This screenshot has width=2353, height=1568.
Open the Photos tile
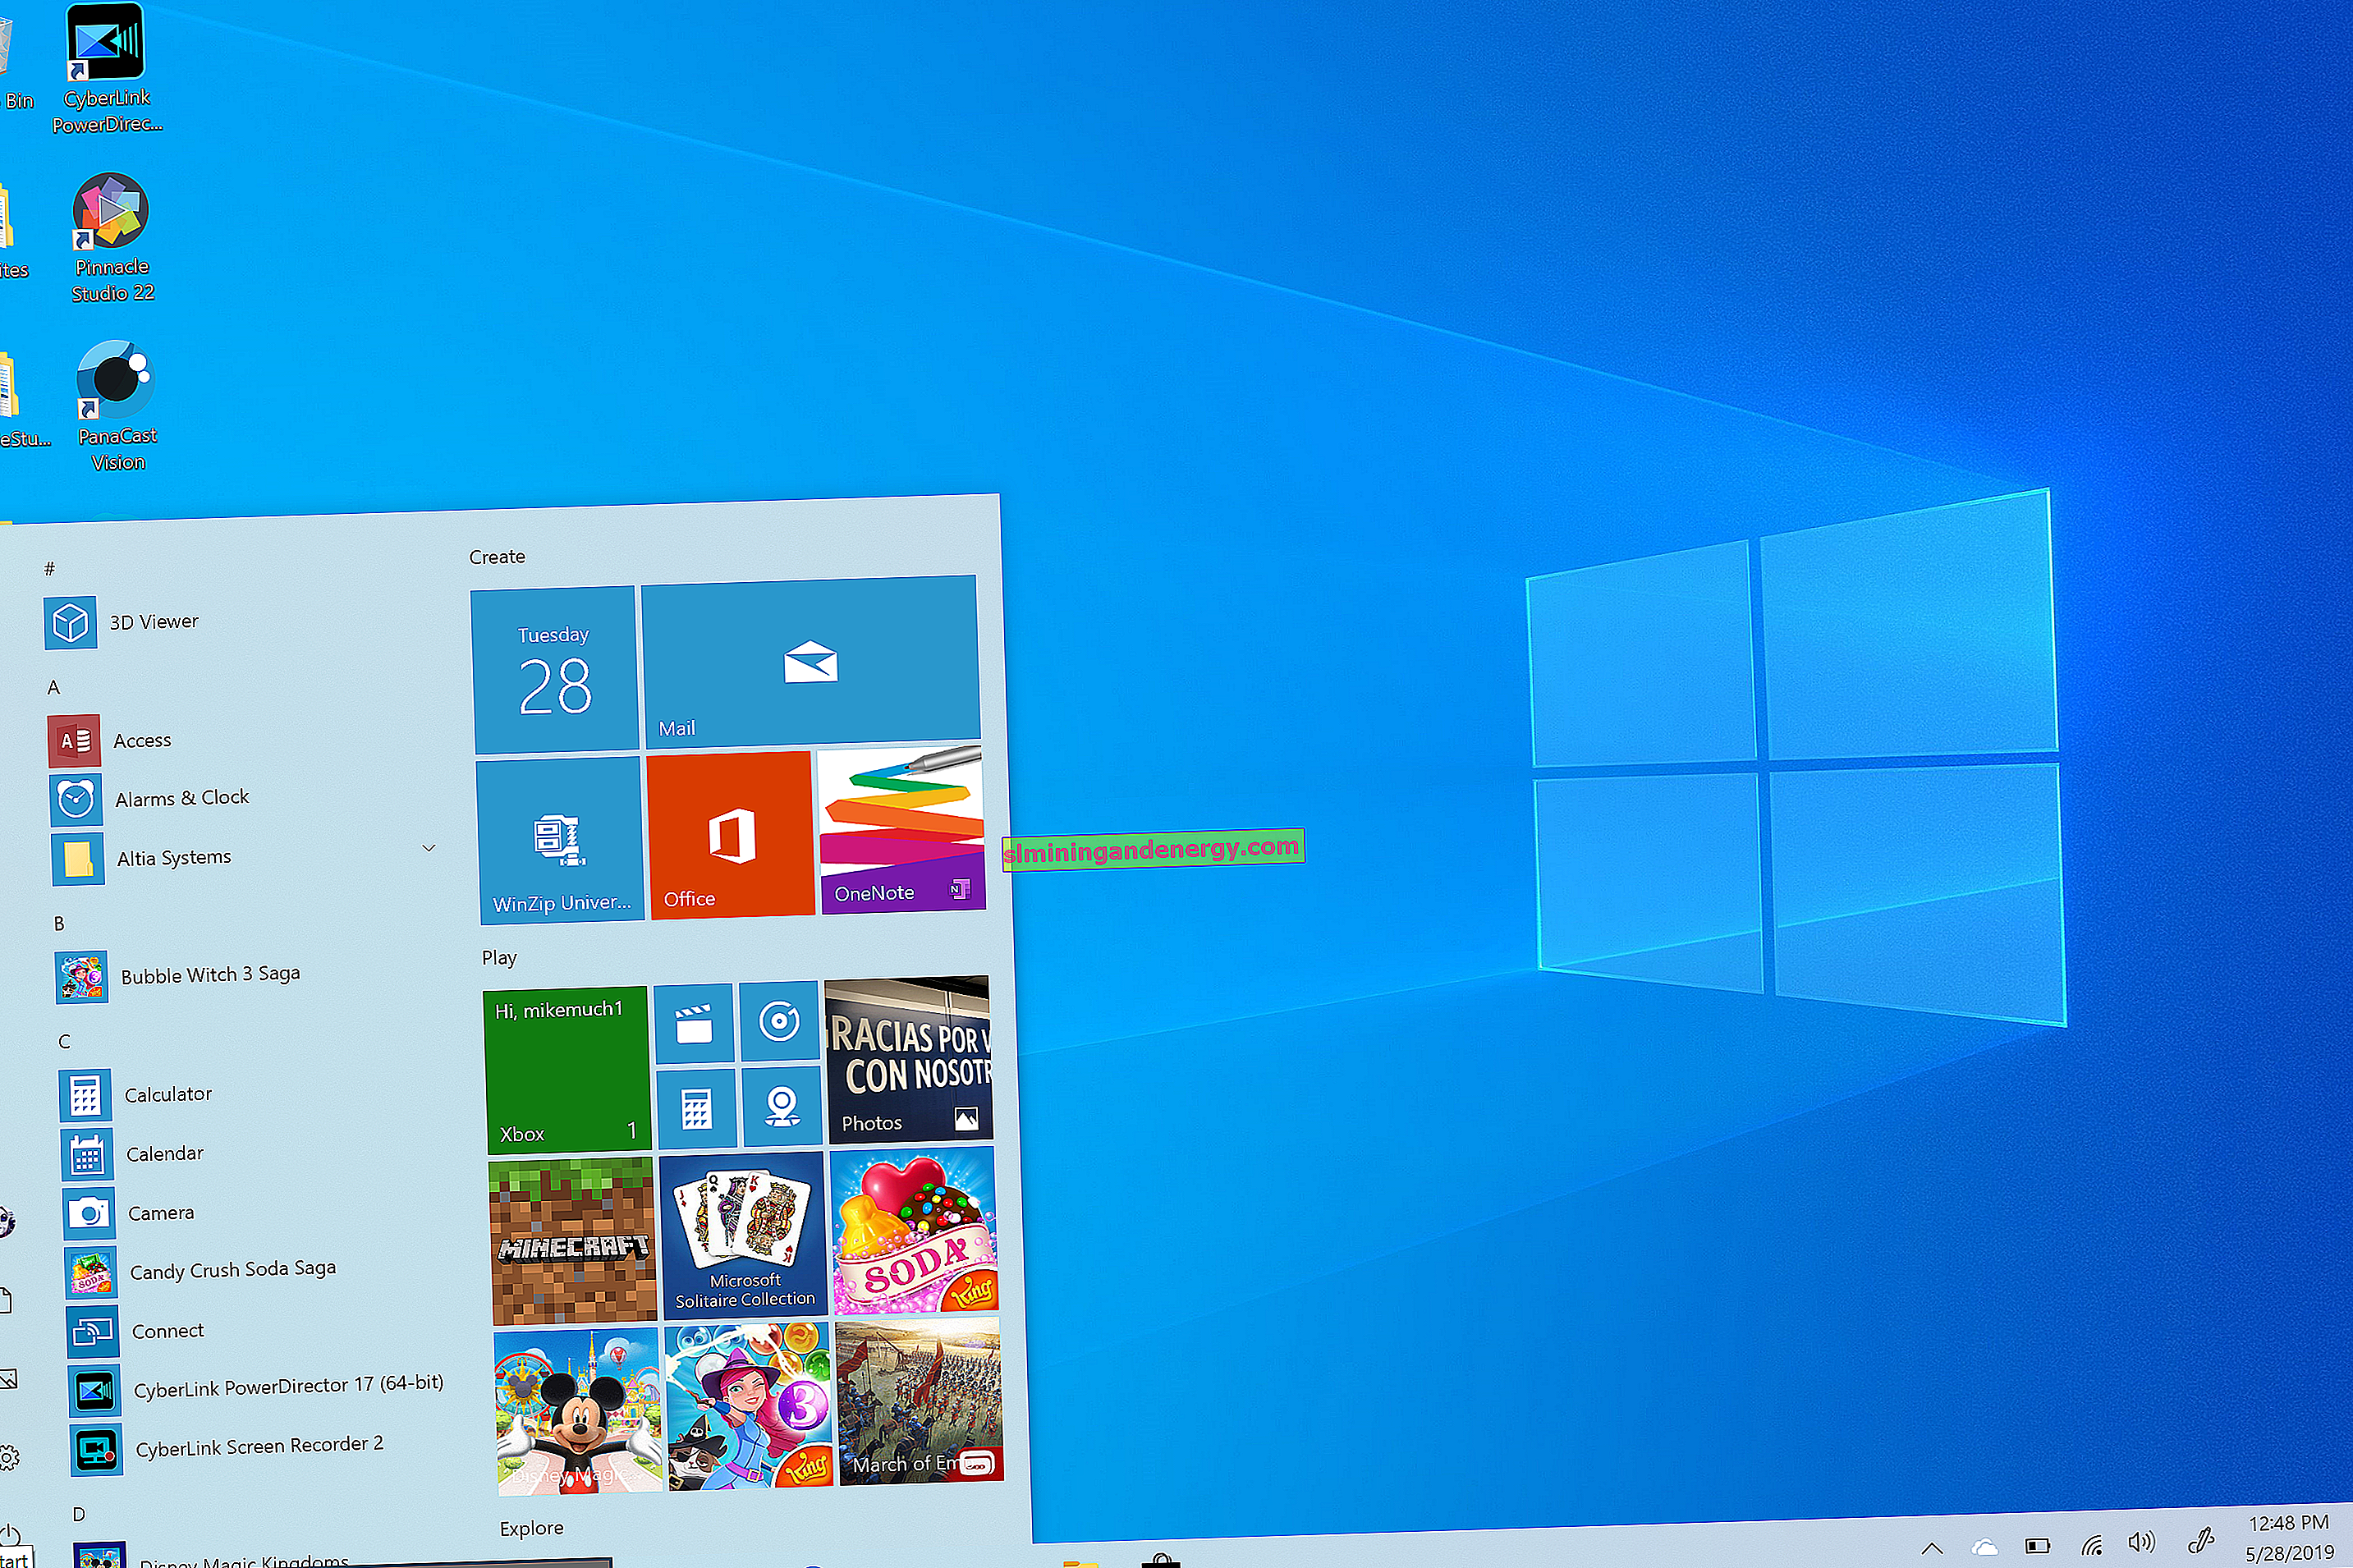click(x=908, y=1059)
